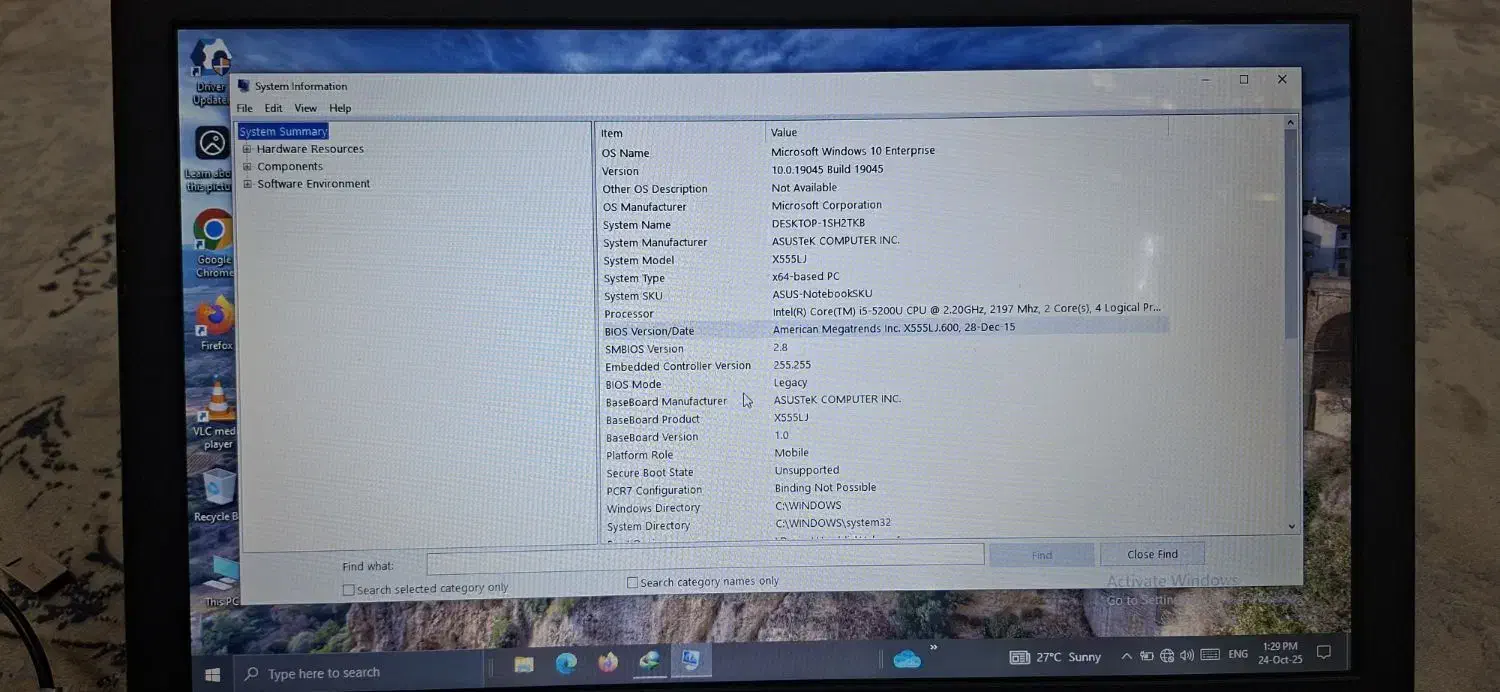The width and height of the screenshot is (1500, 692).
Task: Open the View menu
Action: pyautogui.click(x=305, y=108)
